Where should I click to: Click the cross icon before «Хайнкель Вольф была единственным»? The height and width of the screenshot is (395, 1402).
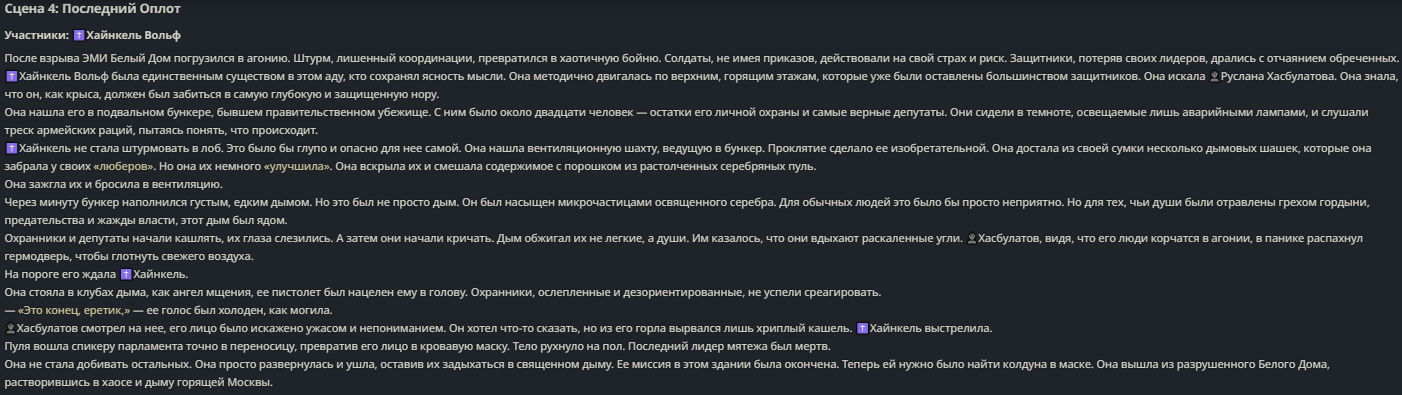pyautogui.click(x=11, y=76)
